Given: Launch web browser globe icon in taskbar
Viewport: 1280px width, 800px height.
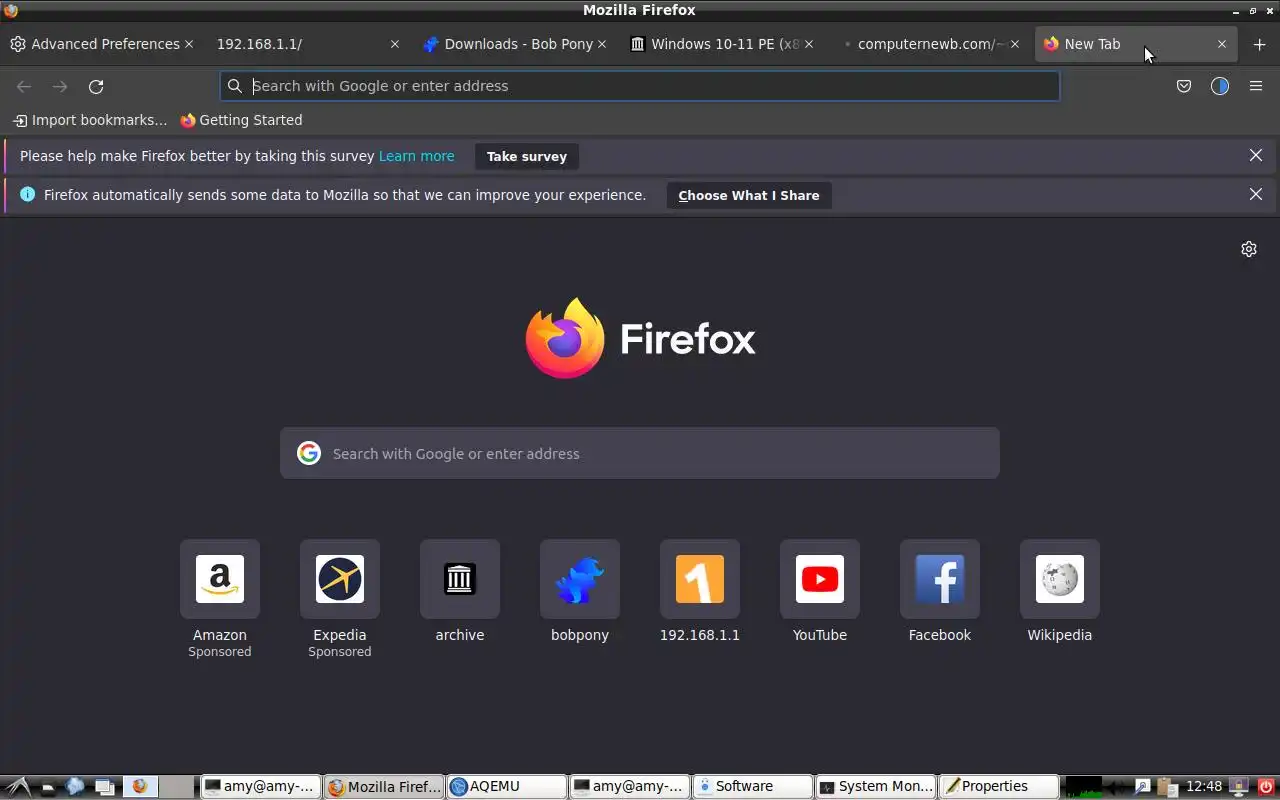Looking at the screenshot, I should 75,787.
